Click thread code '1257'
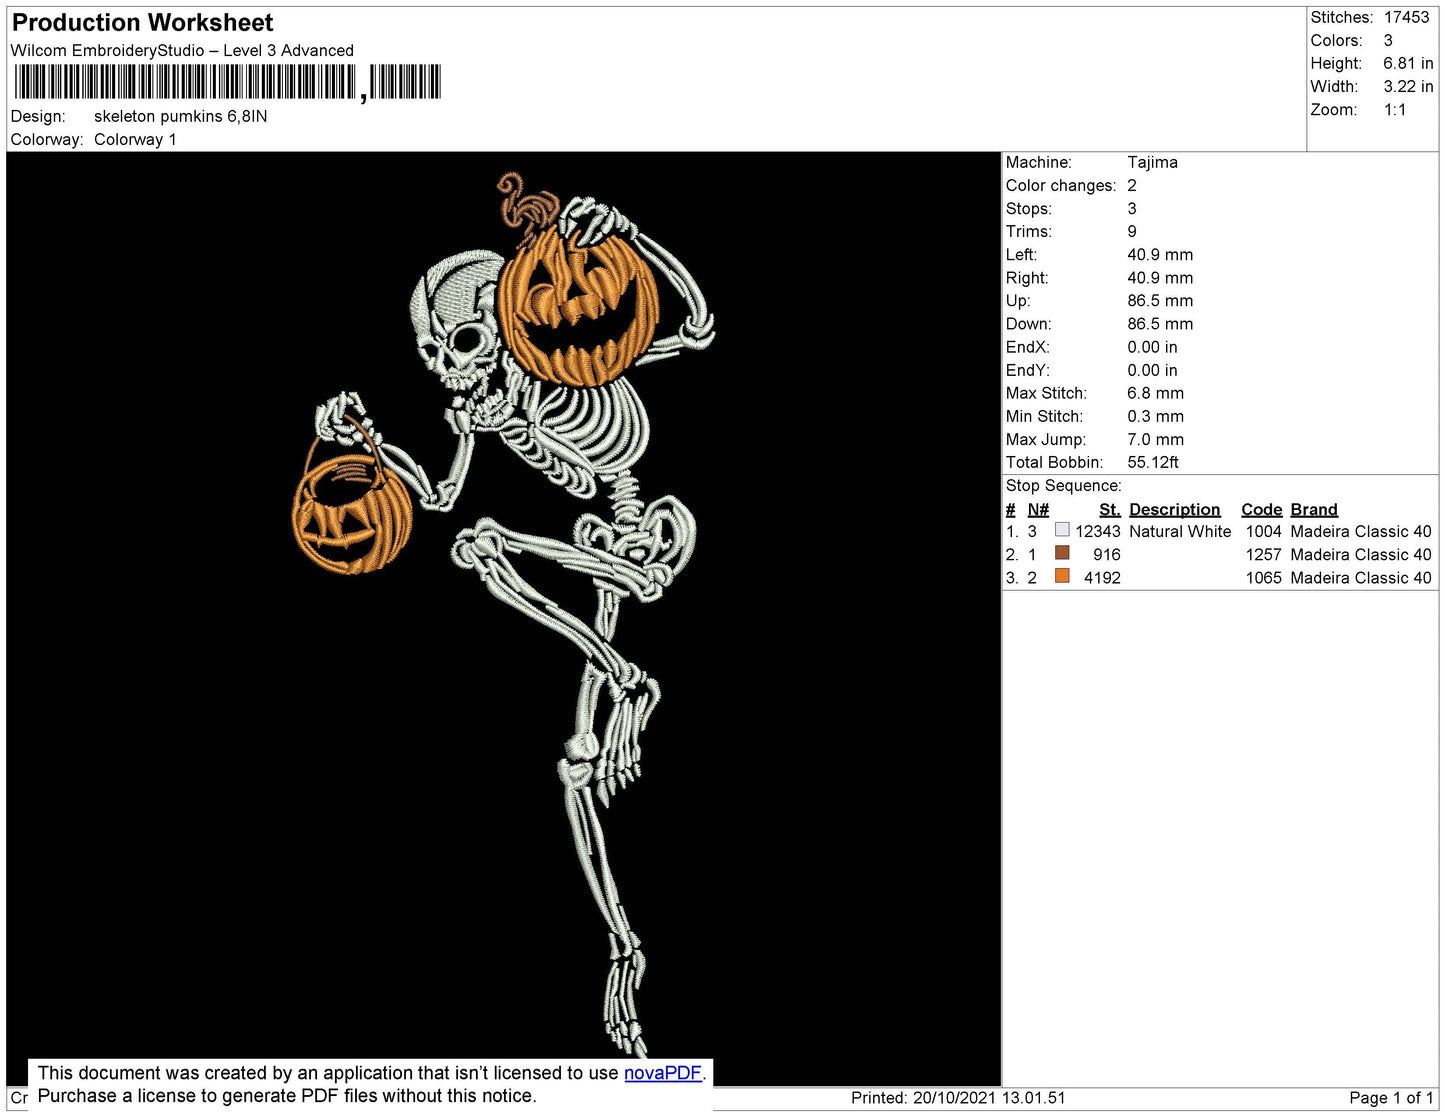The height and width of the screenshot is (1117, 1445). pos(1263,554)
